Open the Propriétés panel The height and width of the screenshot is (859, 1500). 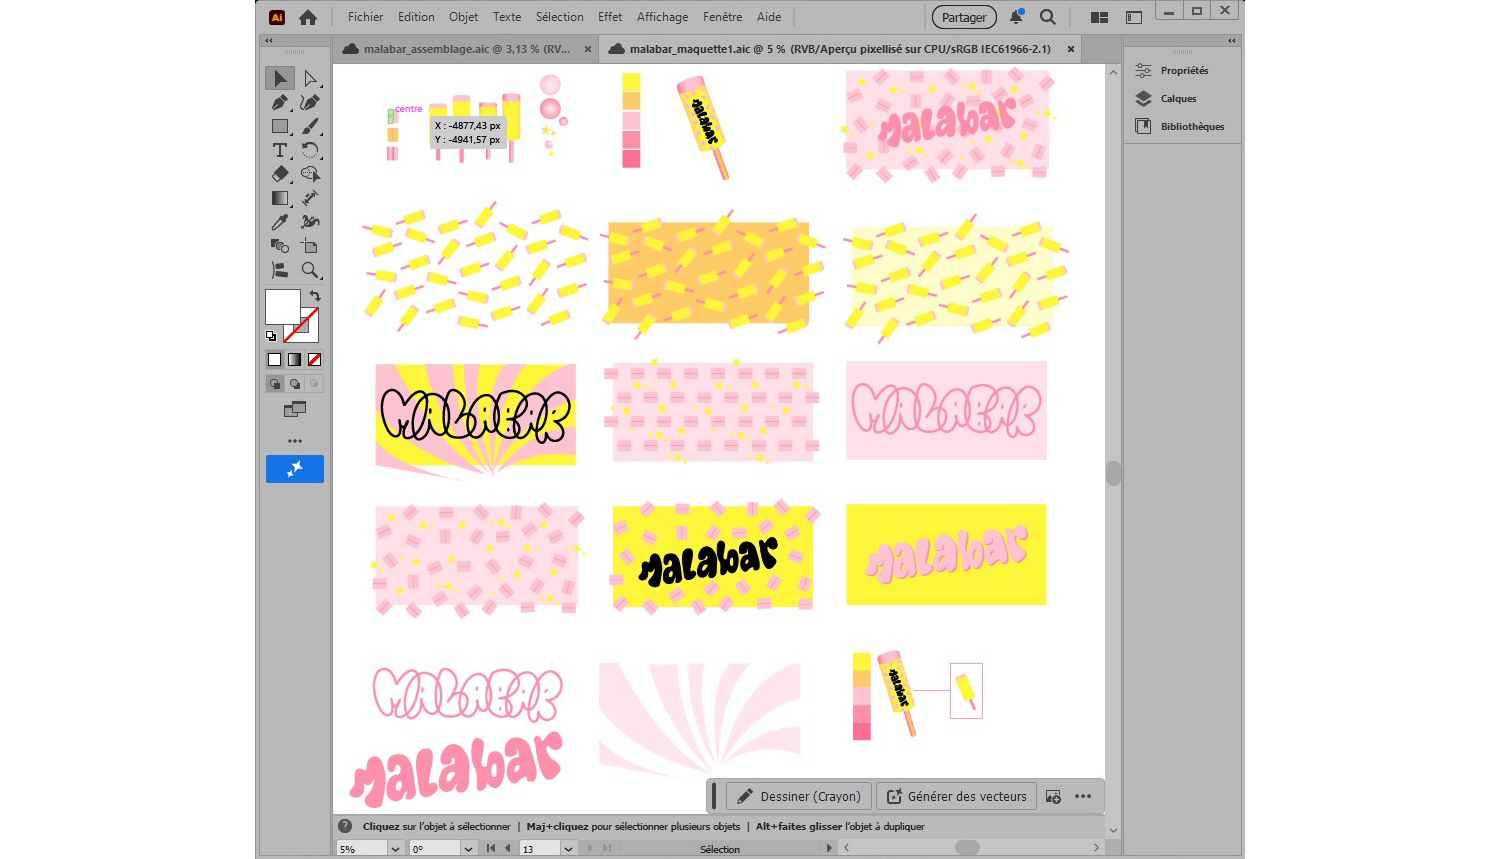coord(1184,70)
